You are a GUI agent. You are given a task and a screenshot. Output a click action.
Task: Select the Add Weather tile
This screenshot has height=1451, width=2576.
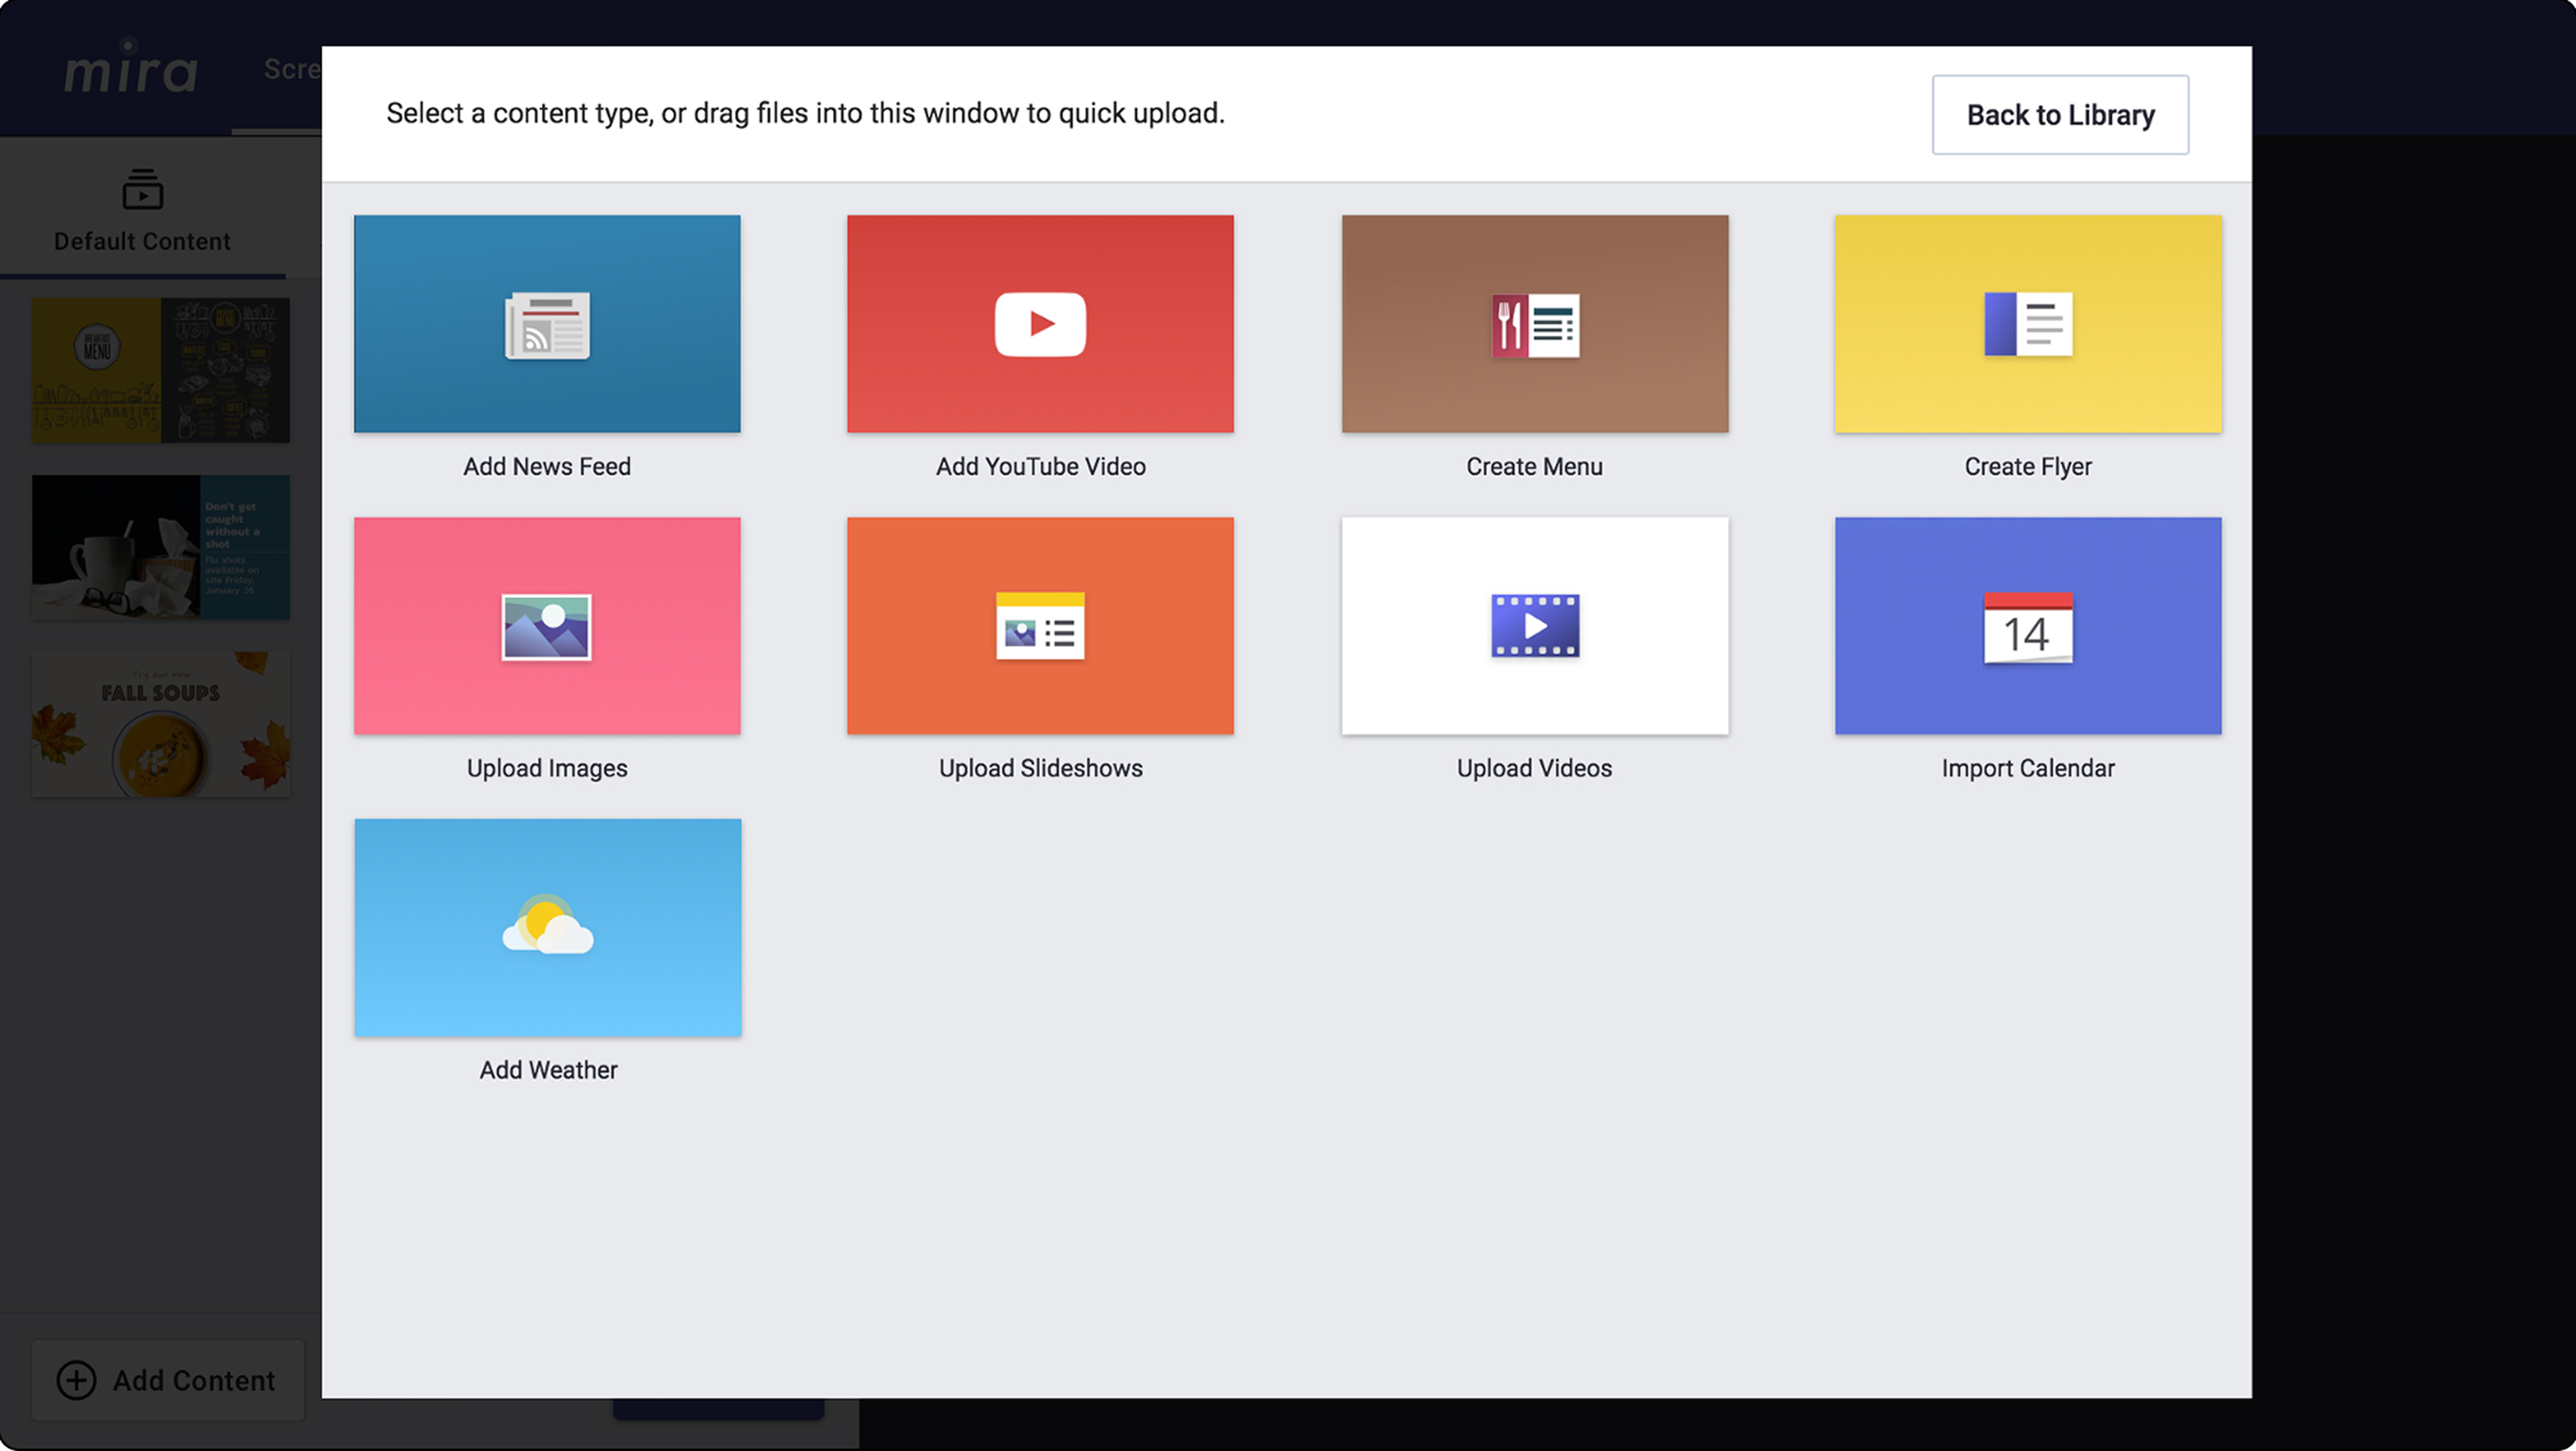point(547,927)
